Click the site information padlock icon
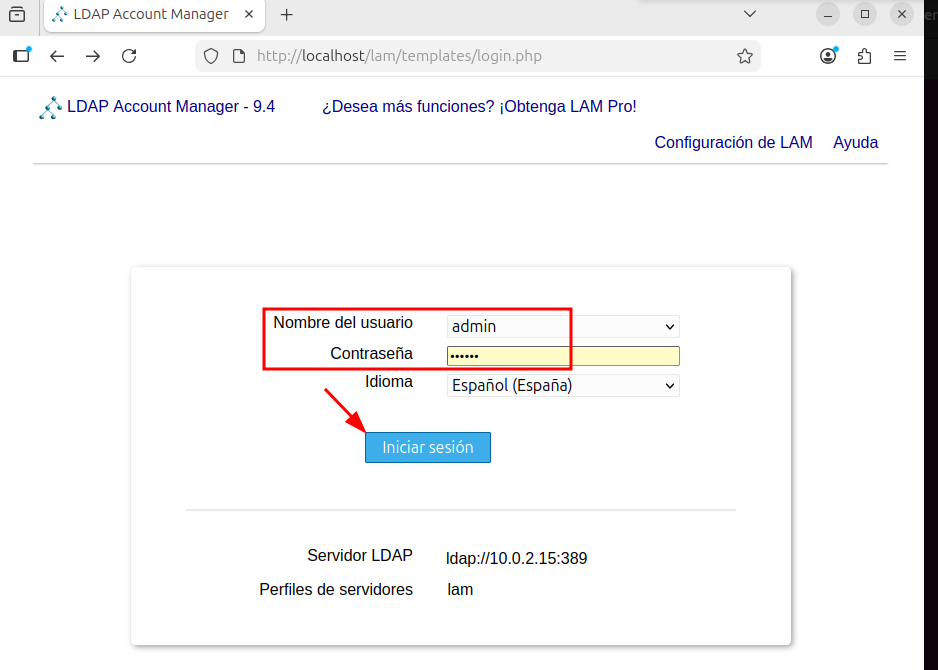Screen dimensions: 938x670 click(x=237, y=56)
